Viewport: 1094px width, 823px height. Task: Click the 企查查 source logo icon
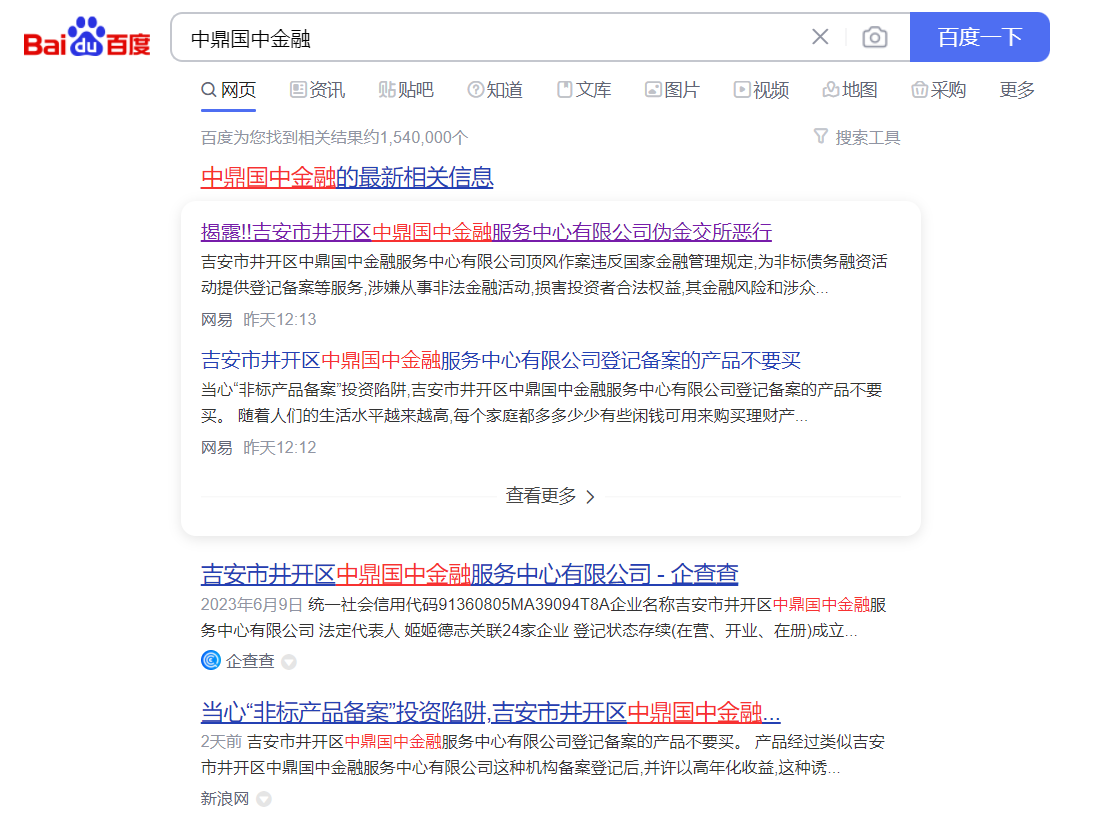point(211,660)
